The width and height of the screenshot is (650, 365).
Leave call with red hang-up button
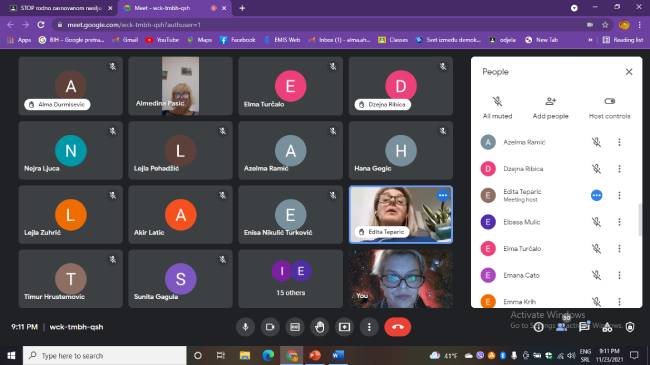click(398, 327)
